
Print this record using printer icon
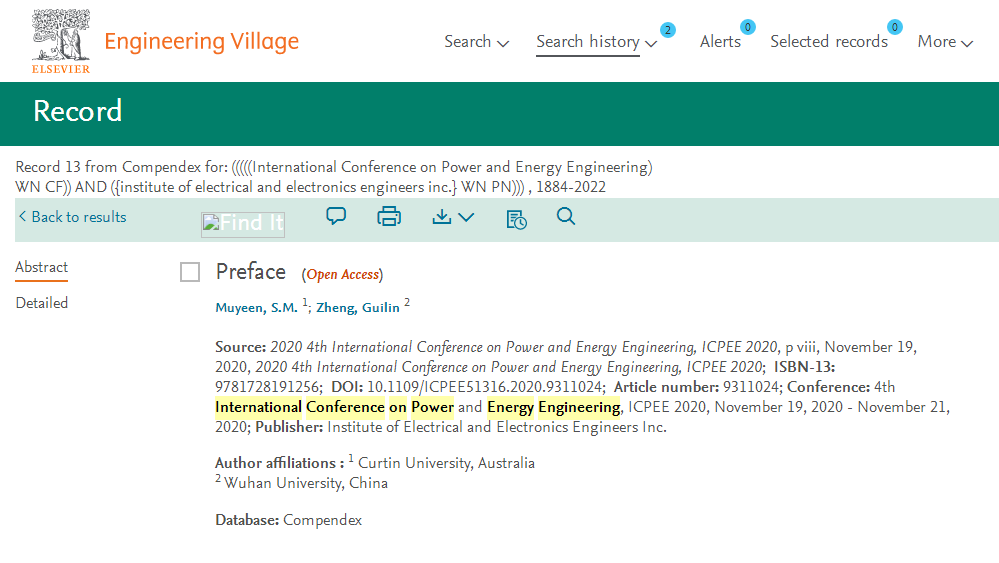pos(389,216)
